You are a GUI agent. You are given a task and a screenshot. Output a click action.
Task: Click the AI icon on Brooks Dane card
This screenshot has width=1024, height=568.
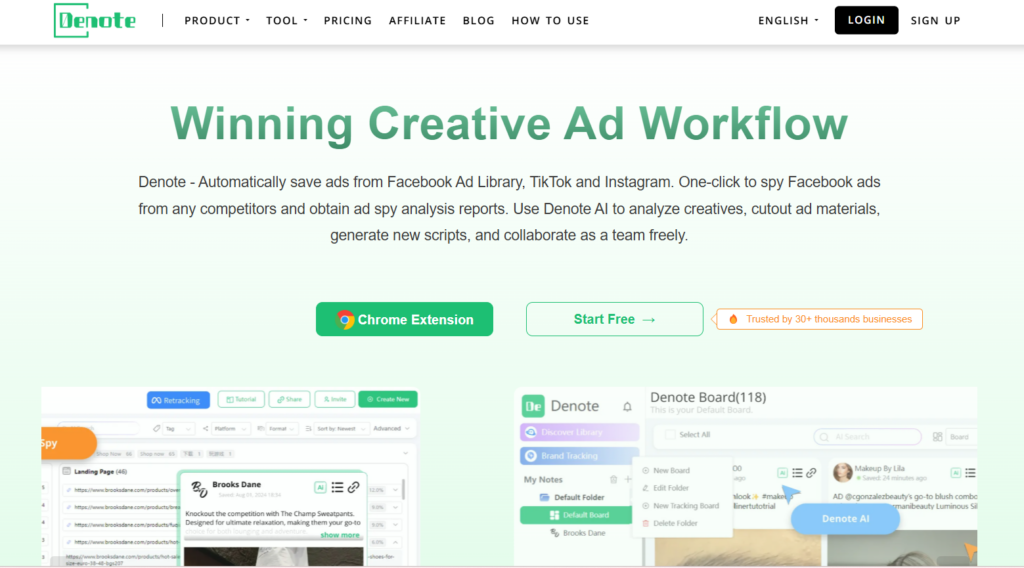click(x=320, y=487)
